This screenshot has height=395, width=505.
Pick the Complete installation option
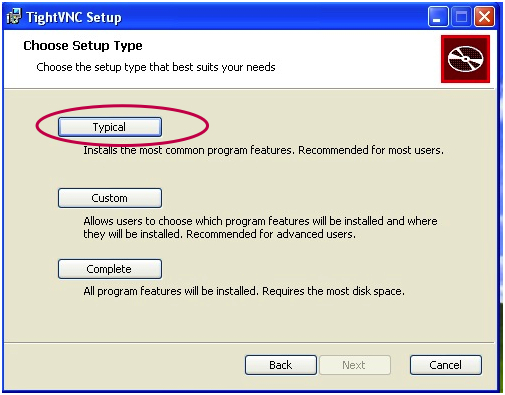110,269
